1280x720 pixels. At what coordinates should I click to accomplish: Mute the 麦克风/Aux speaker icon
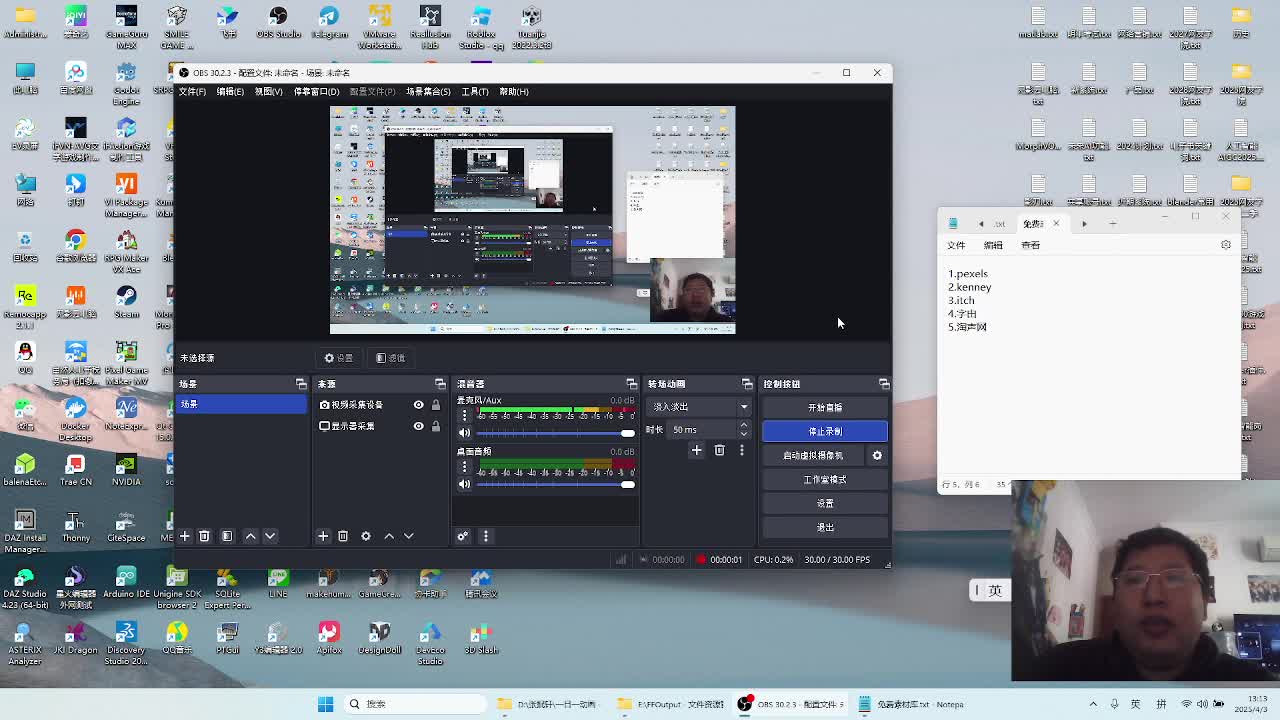click(x=464, y=433)
